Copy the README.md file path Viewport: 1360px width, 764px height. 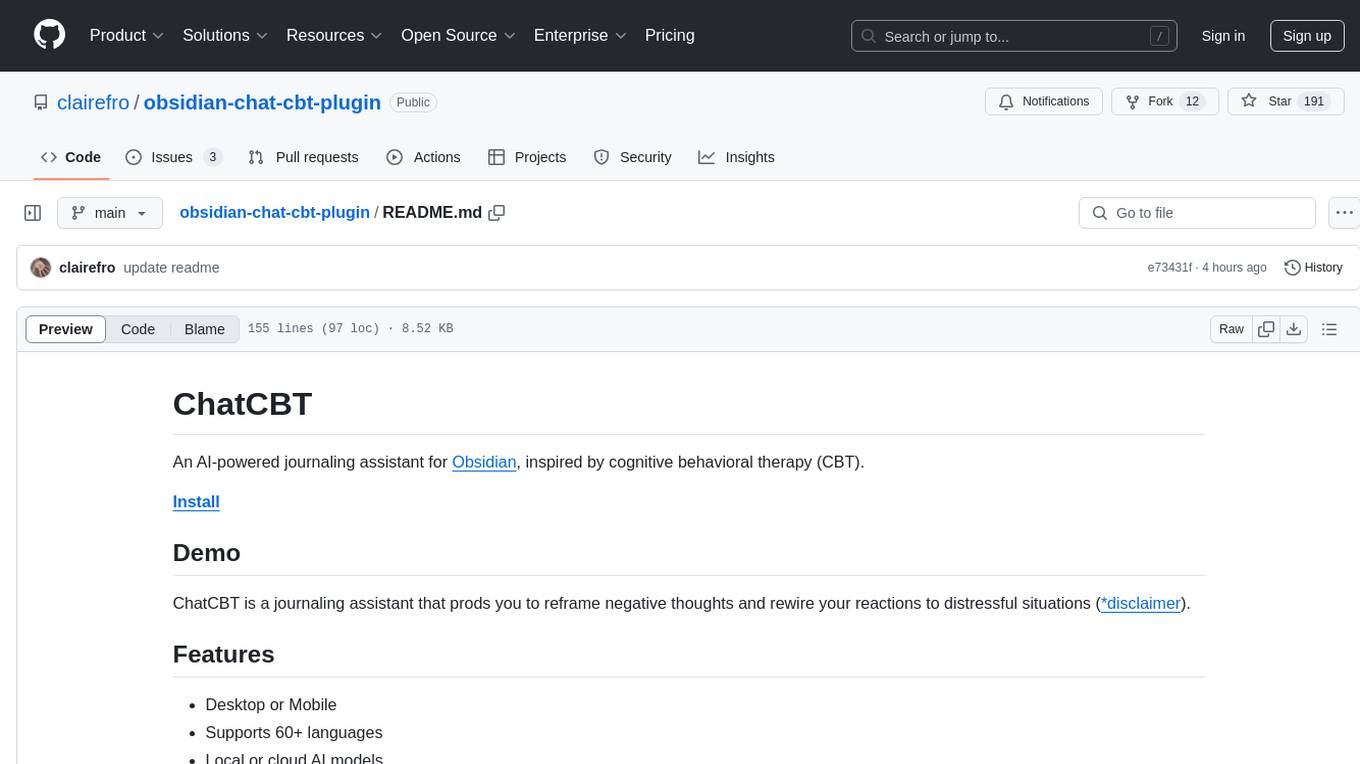(497, 213)
